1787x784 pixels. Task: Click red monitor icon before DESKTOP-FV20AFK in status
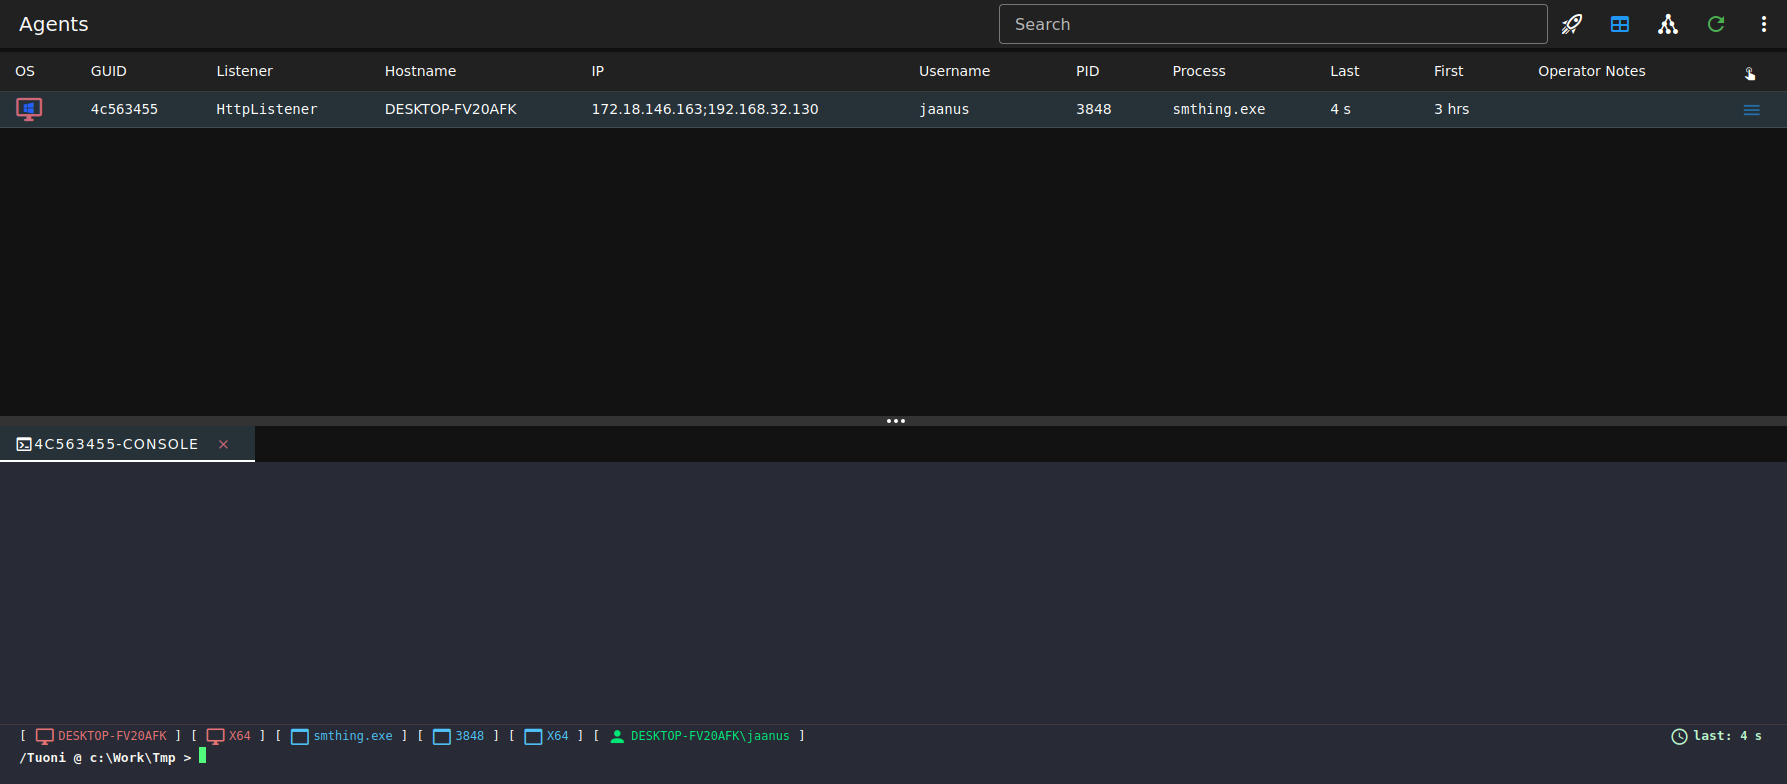[45, 736]
